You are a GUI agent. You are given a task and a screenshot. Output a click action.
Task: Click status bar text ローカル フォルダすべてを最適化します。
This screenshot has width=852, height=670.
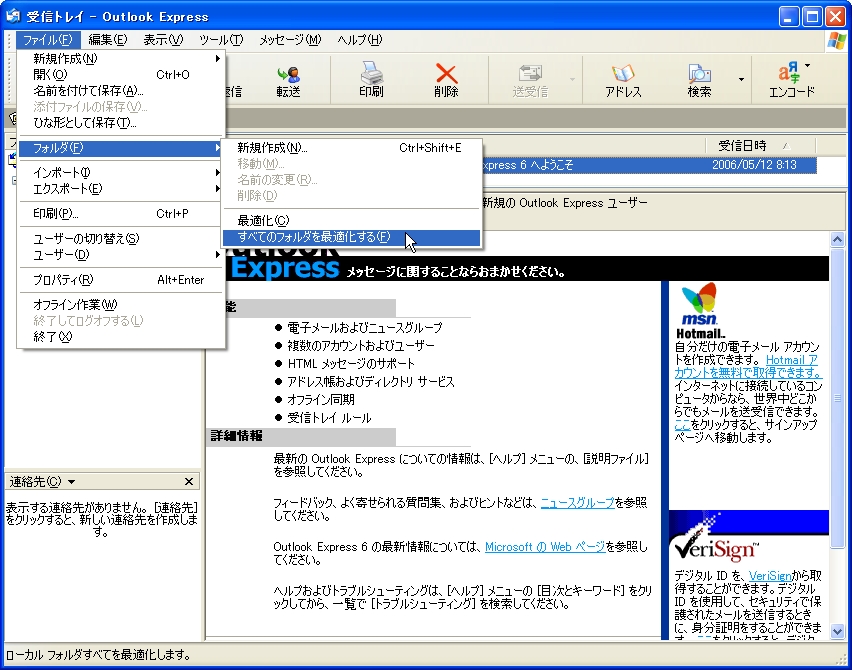[98, 655]
